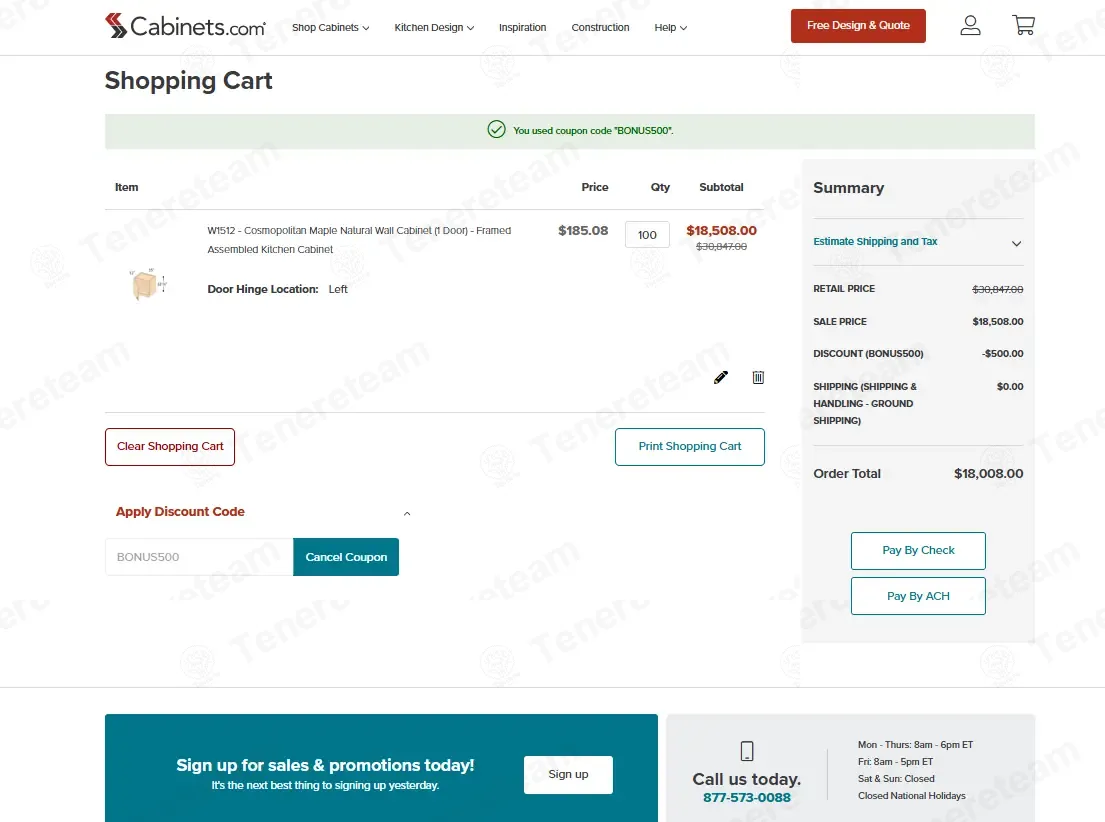
Task: Expand Estimate Shipping and Tax section
Action: [918, 242]
